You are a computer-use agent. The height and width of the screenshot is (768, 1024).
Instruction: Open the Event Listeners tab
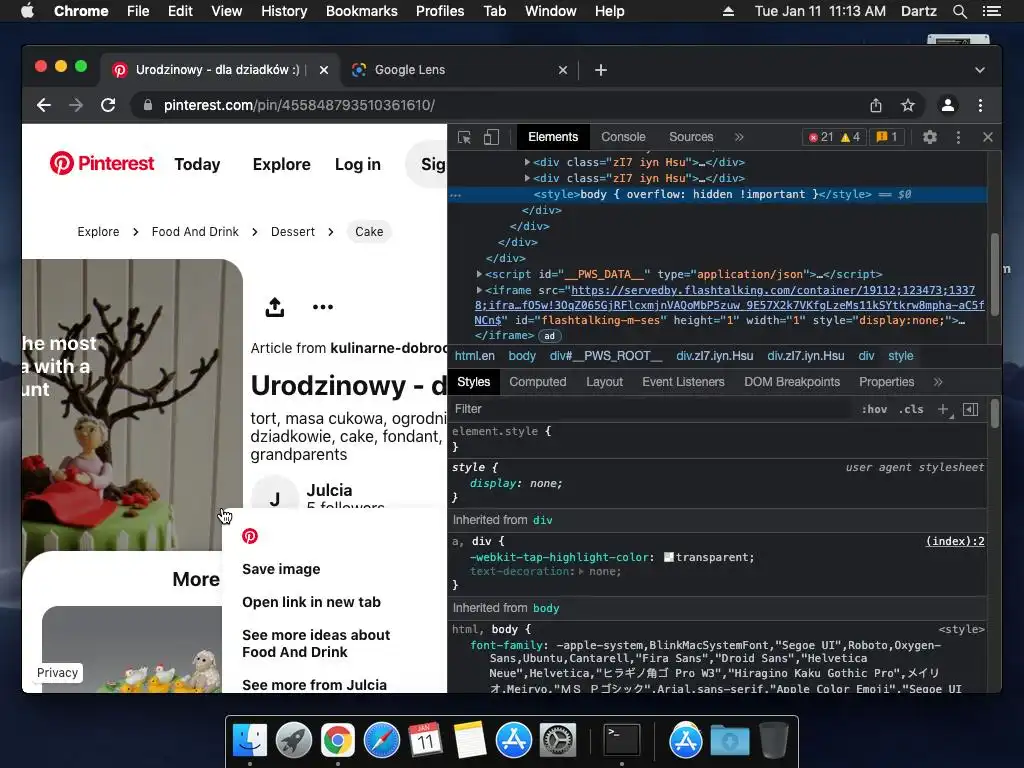[683, 382]
